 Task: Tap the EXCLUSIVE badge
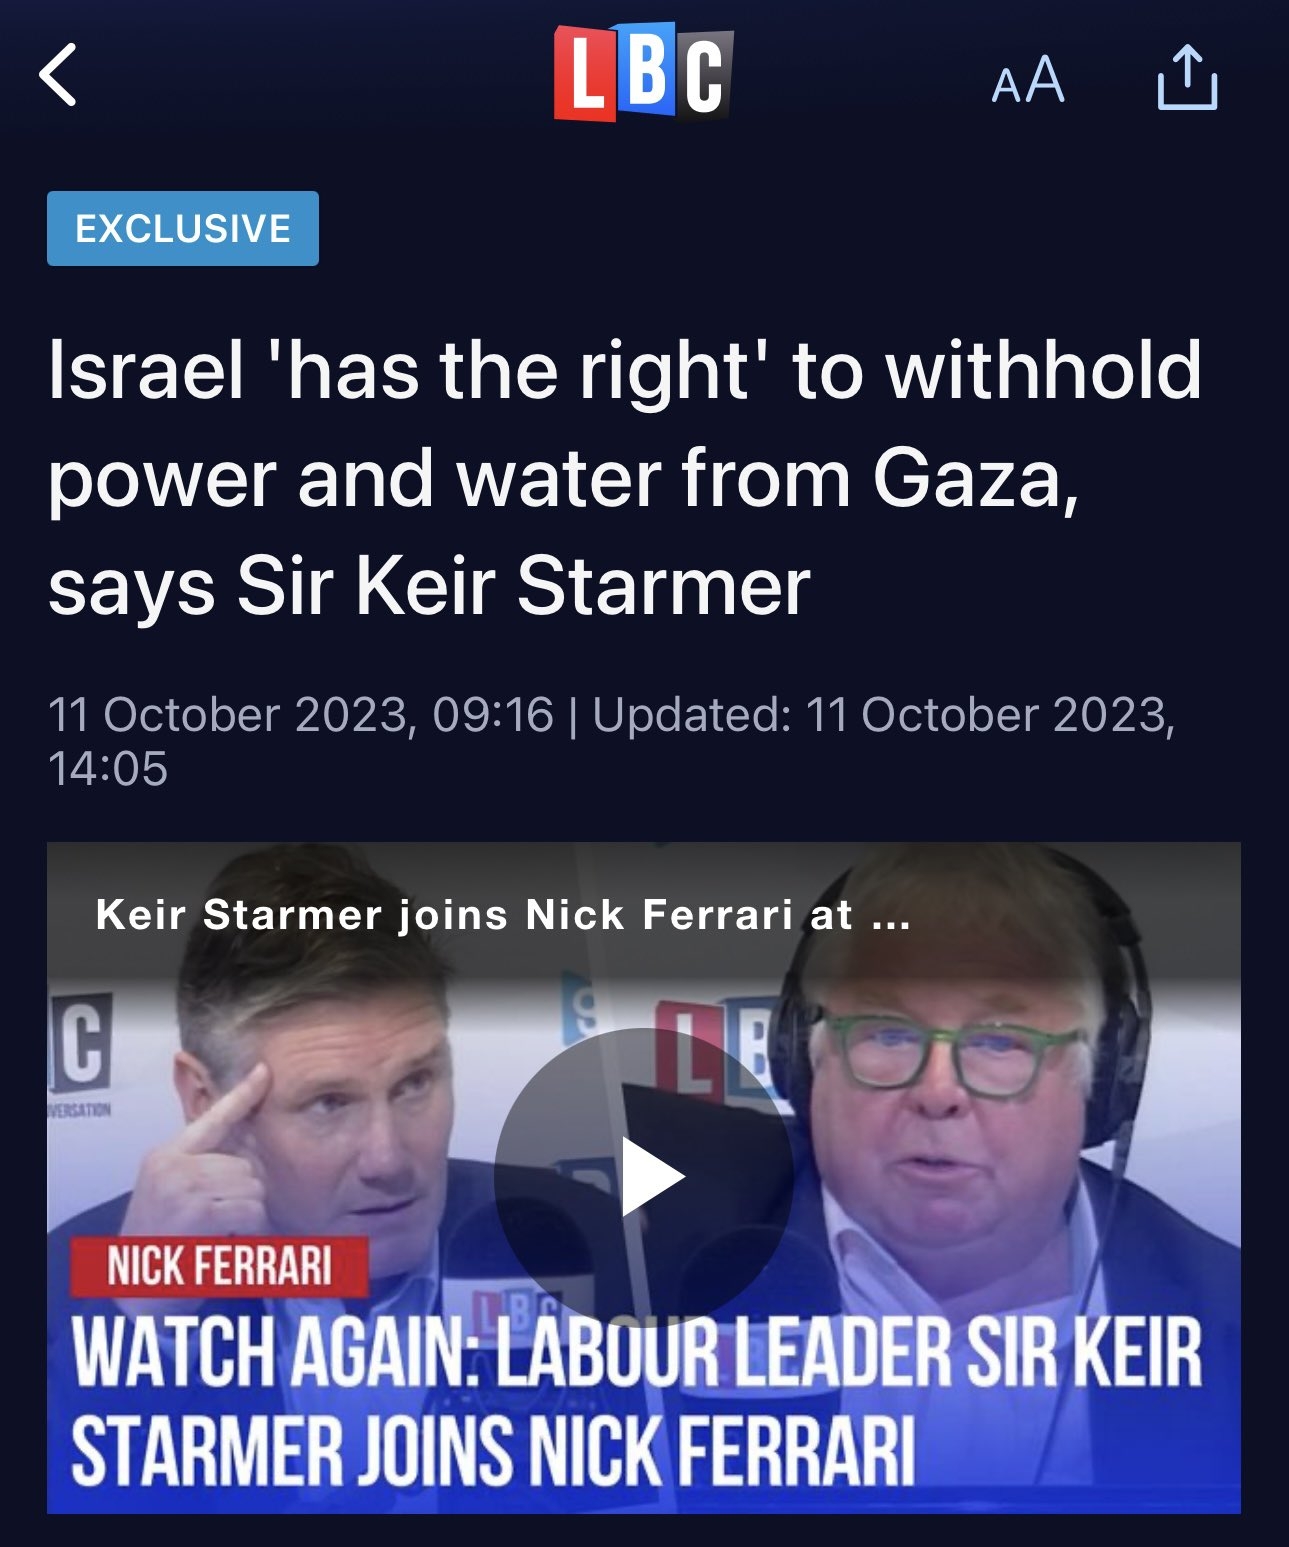pyautogui.click(x=183, y=229)
